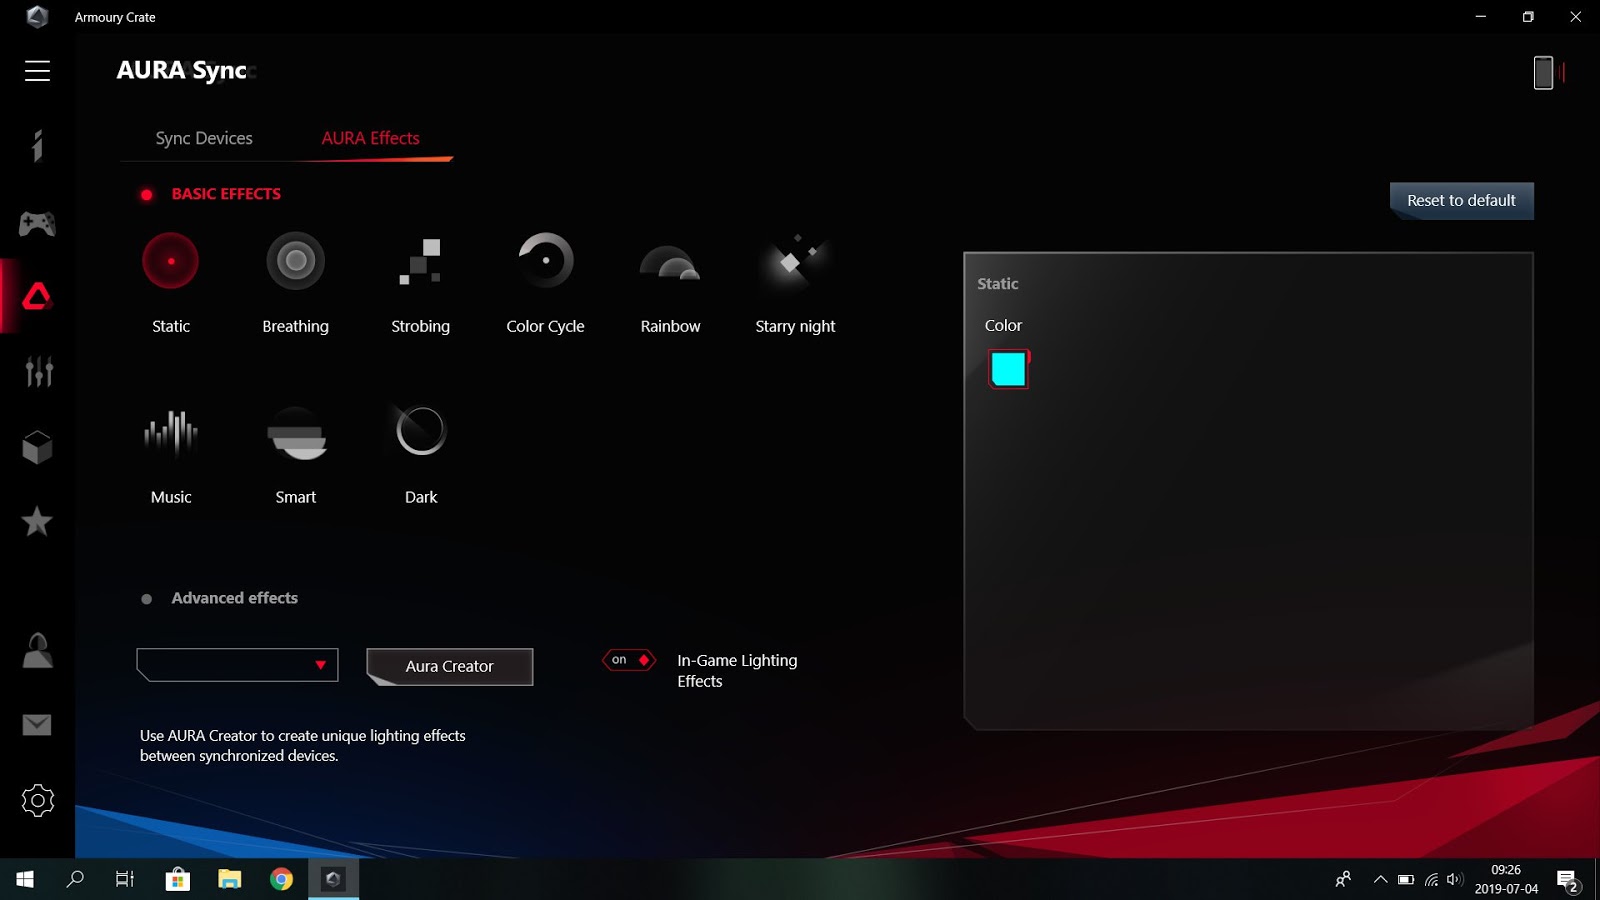Click the Armoury Crate taskbar icon

point(333,879)
